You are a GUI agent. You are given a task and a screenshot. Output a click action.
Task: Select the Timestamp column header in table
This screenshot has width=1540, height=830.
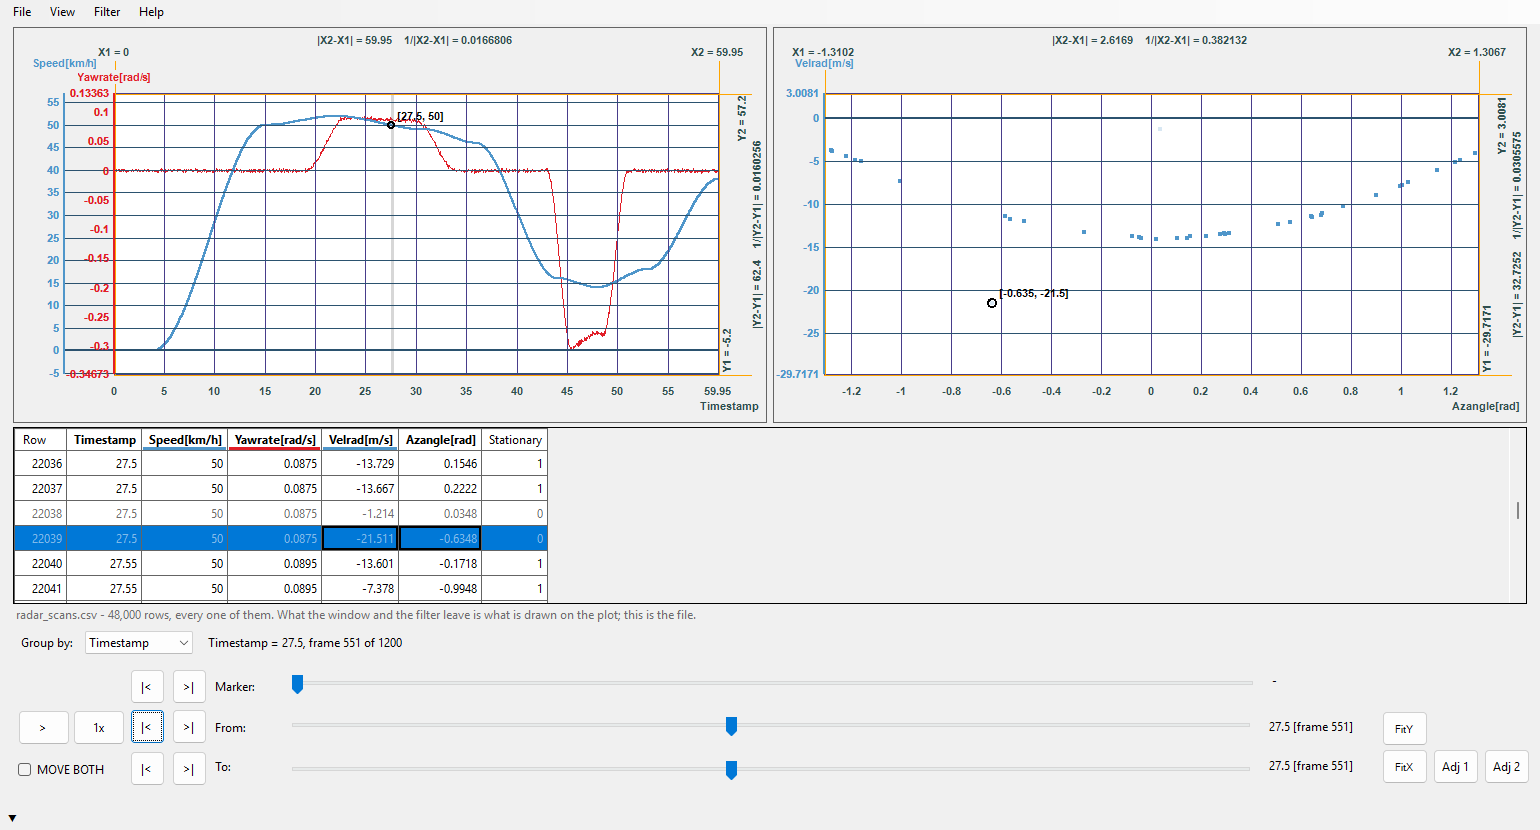tap(104, 440)
